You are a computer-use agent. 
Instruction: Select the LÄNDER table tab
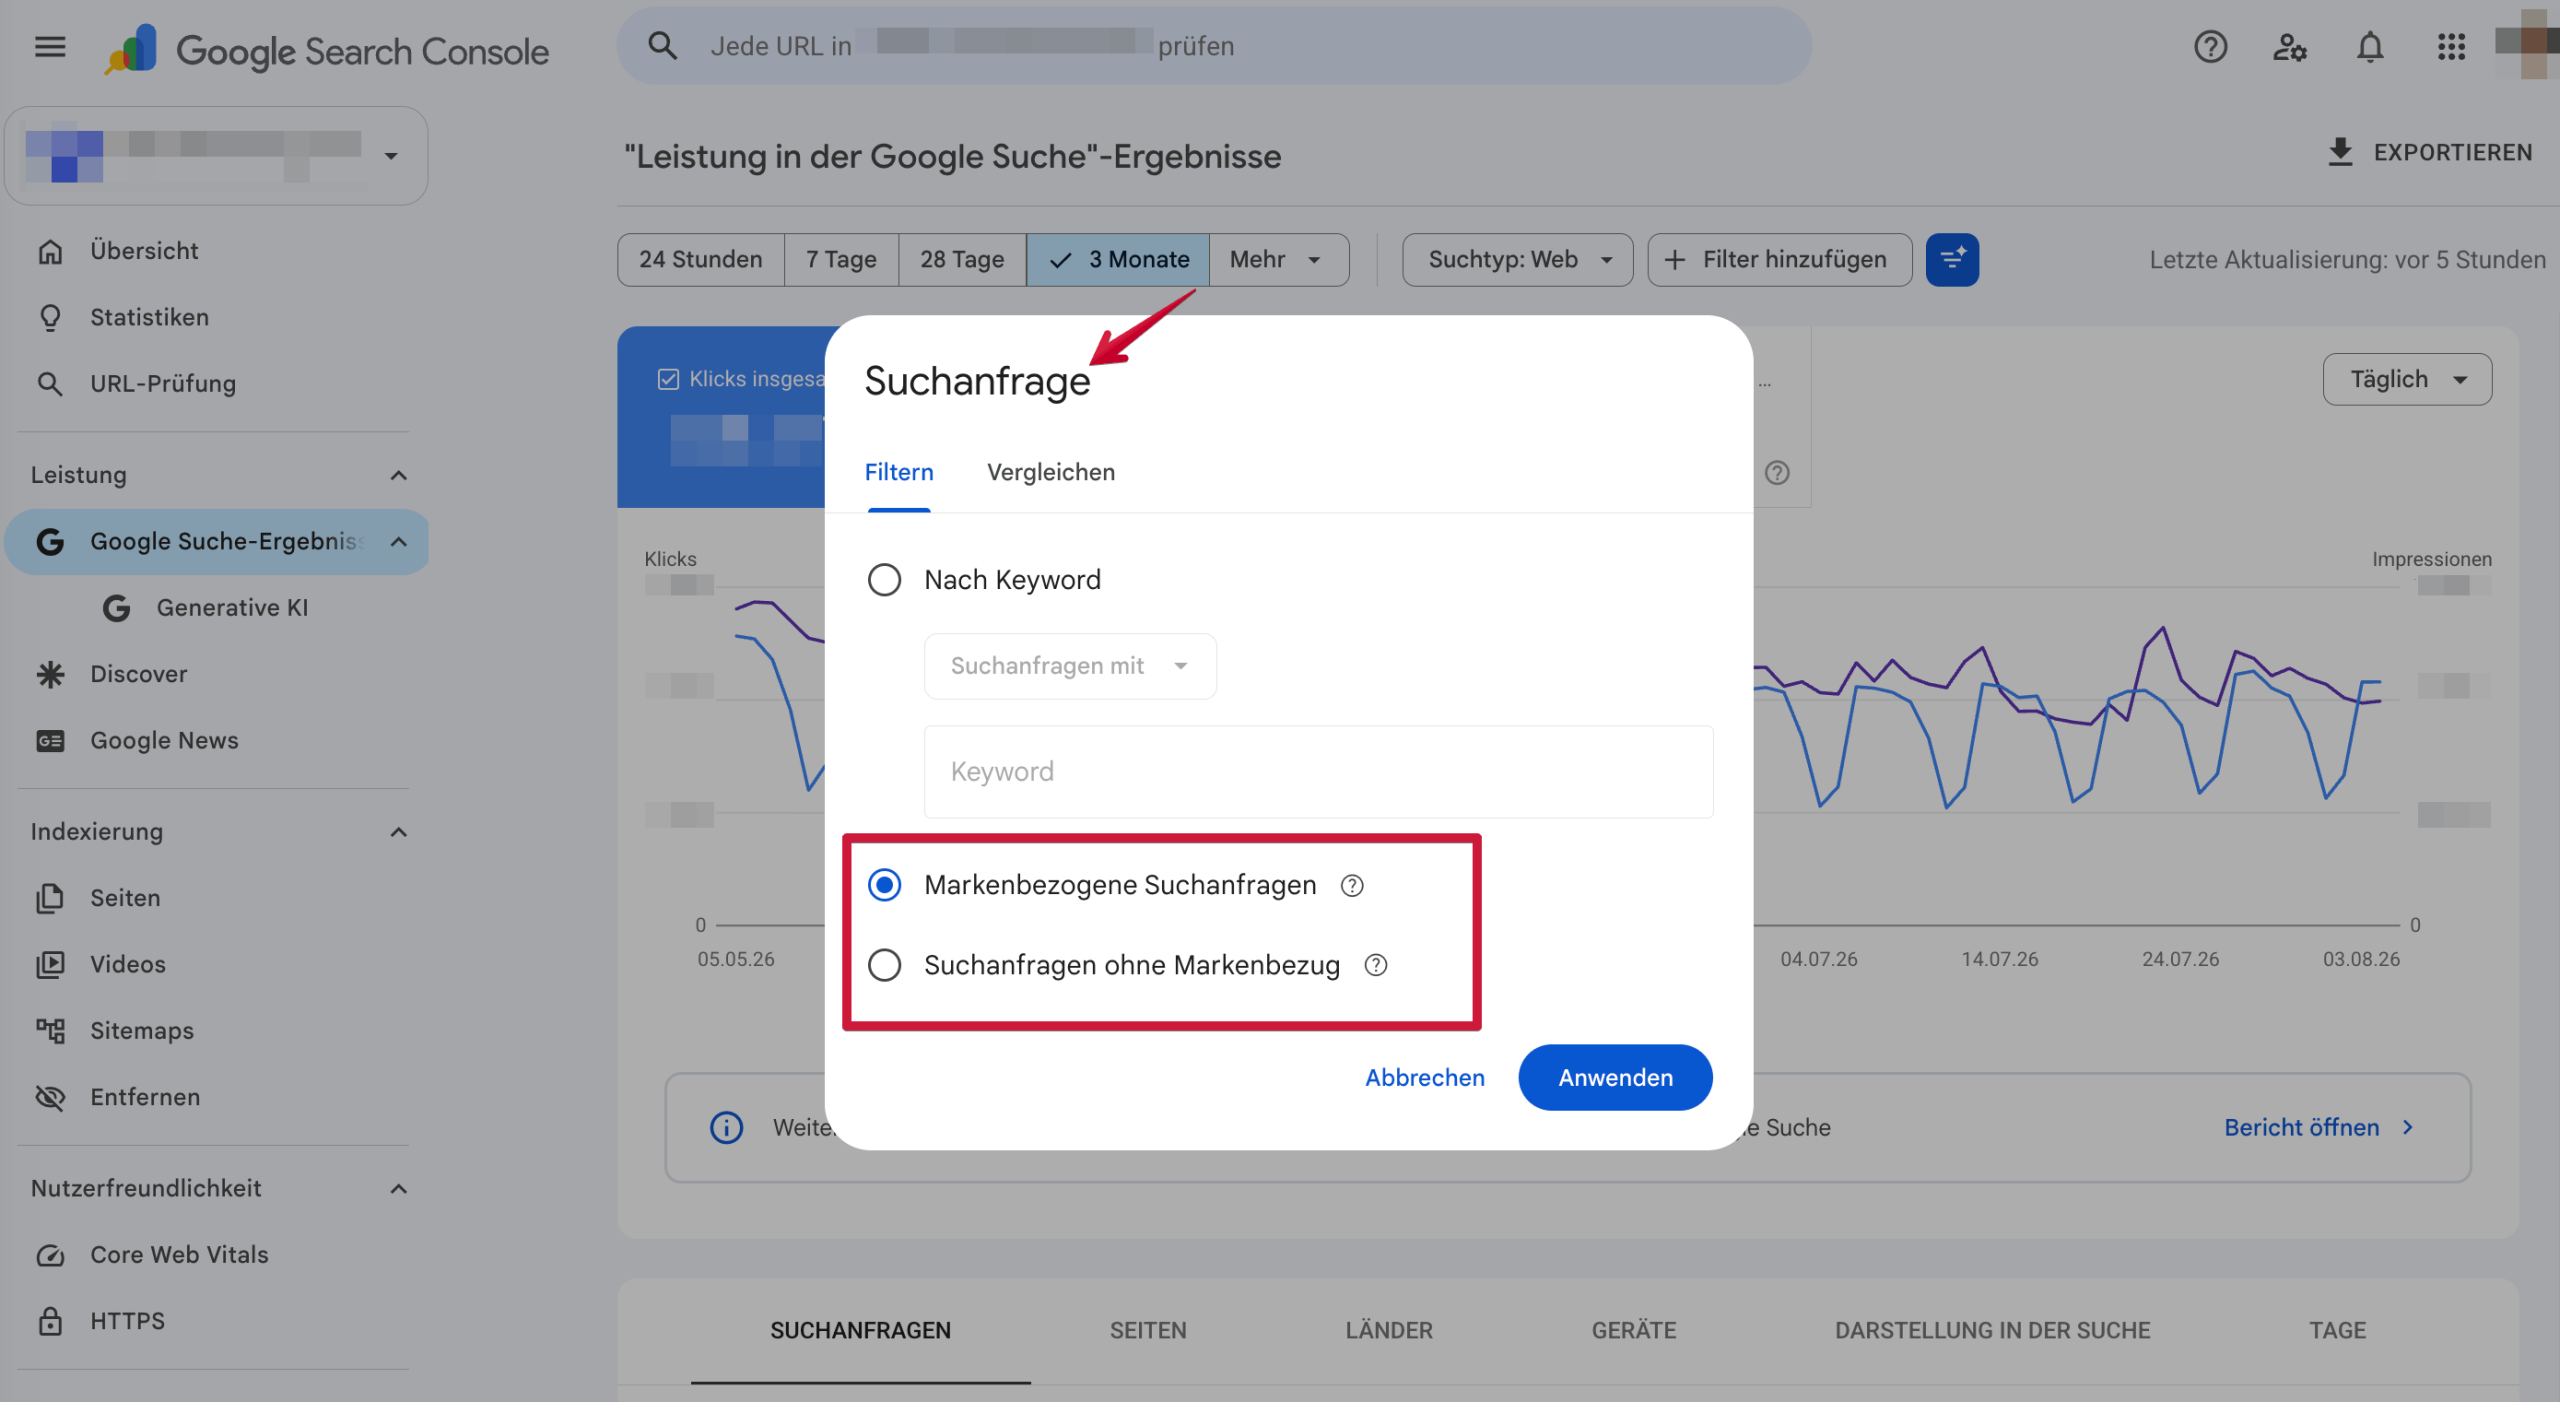1389,1331
